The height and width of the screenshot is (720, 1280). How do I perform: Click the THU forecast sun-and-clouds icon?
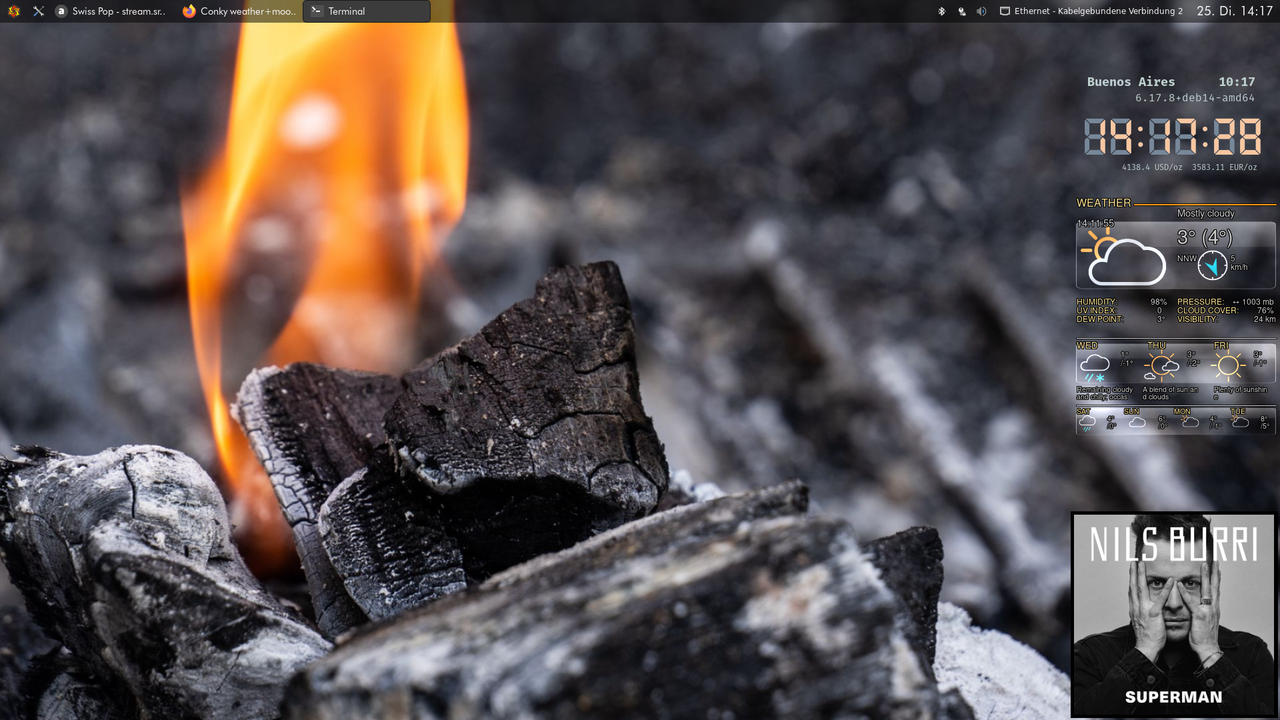pos(1160,366)
